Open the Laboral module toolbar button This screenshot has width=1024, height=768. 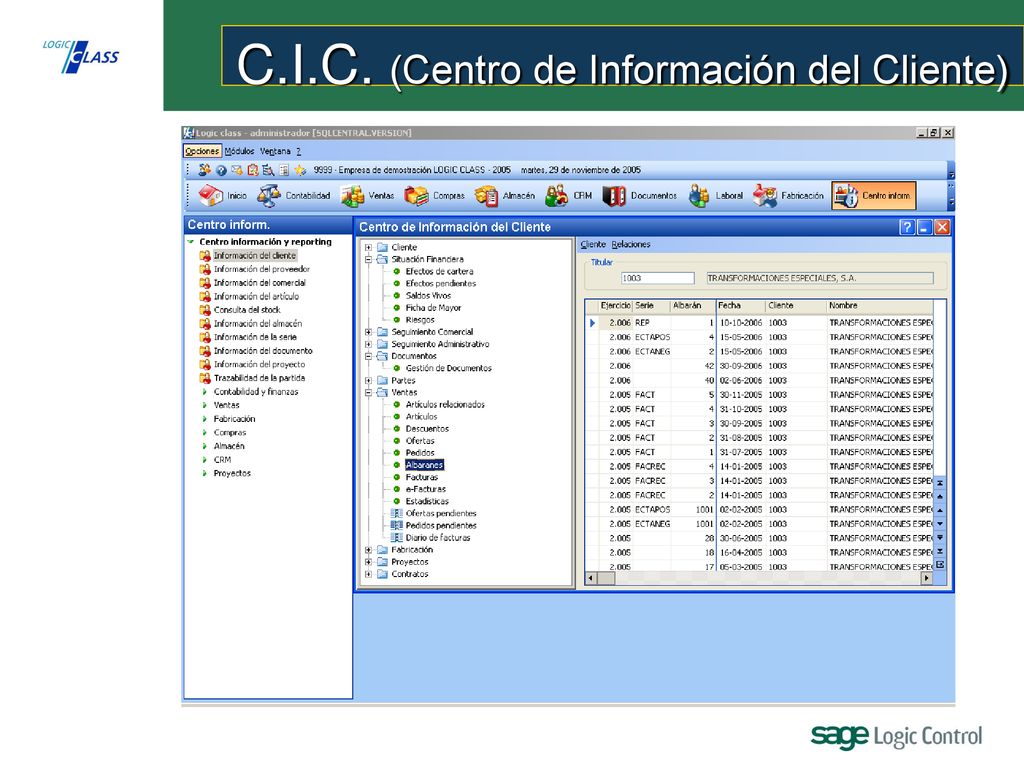pyautogui.click(x=716, y=195)
